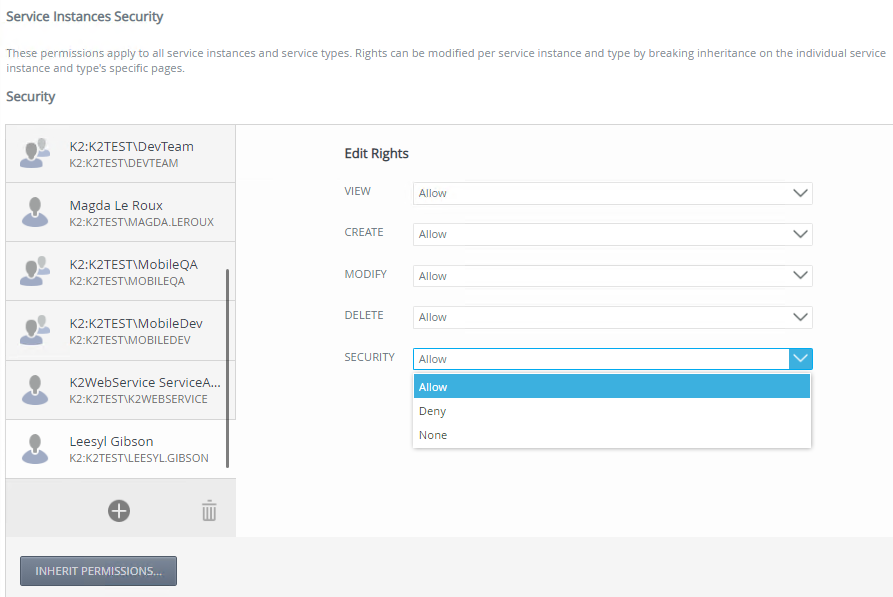Select the Magda Le Roux name entry
This screenshot has height=597, width=893.
coord(116,206)
